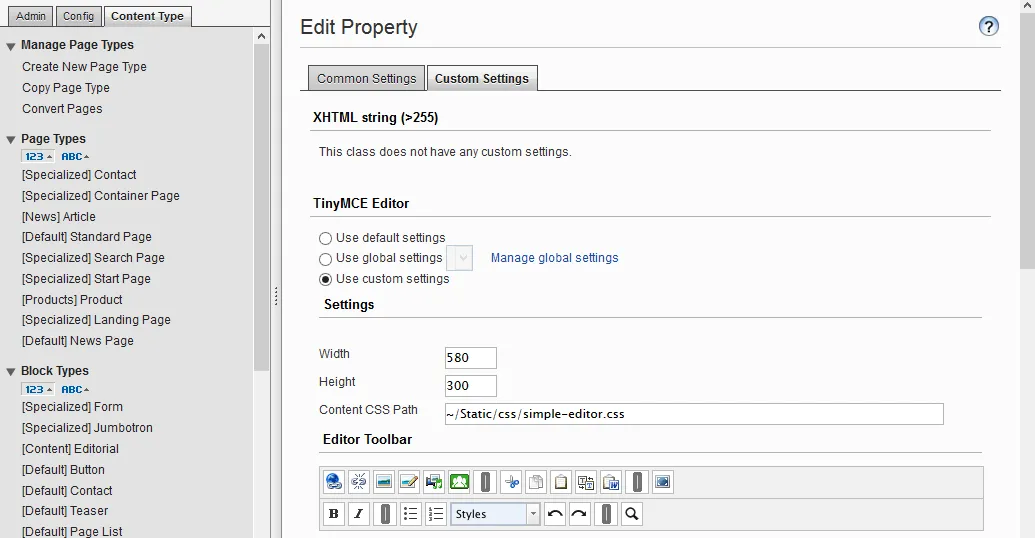Select the separator before the cut scissors
1035x538 pixels.
(485, 482)
